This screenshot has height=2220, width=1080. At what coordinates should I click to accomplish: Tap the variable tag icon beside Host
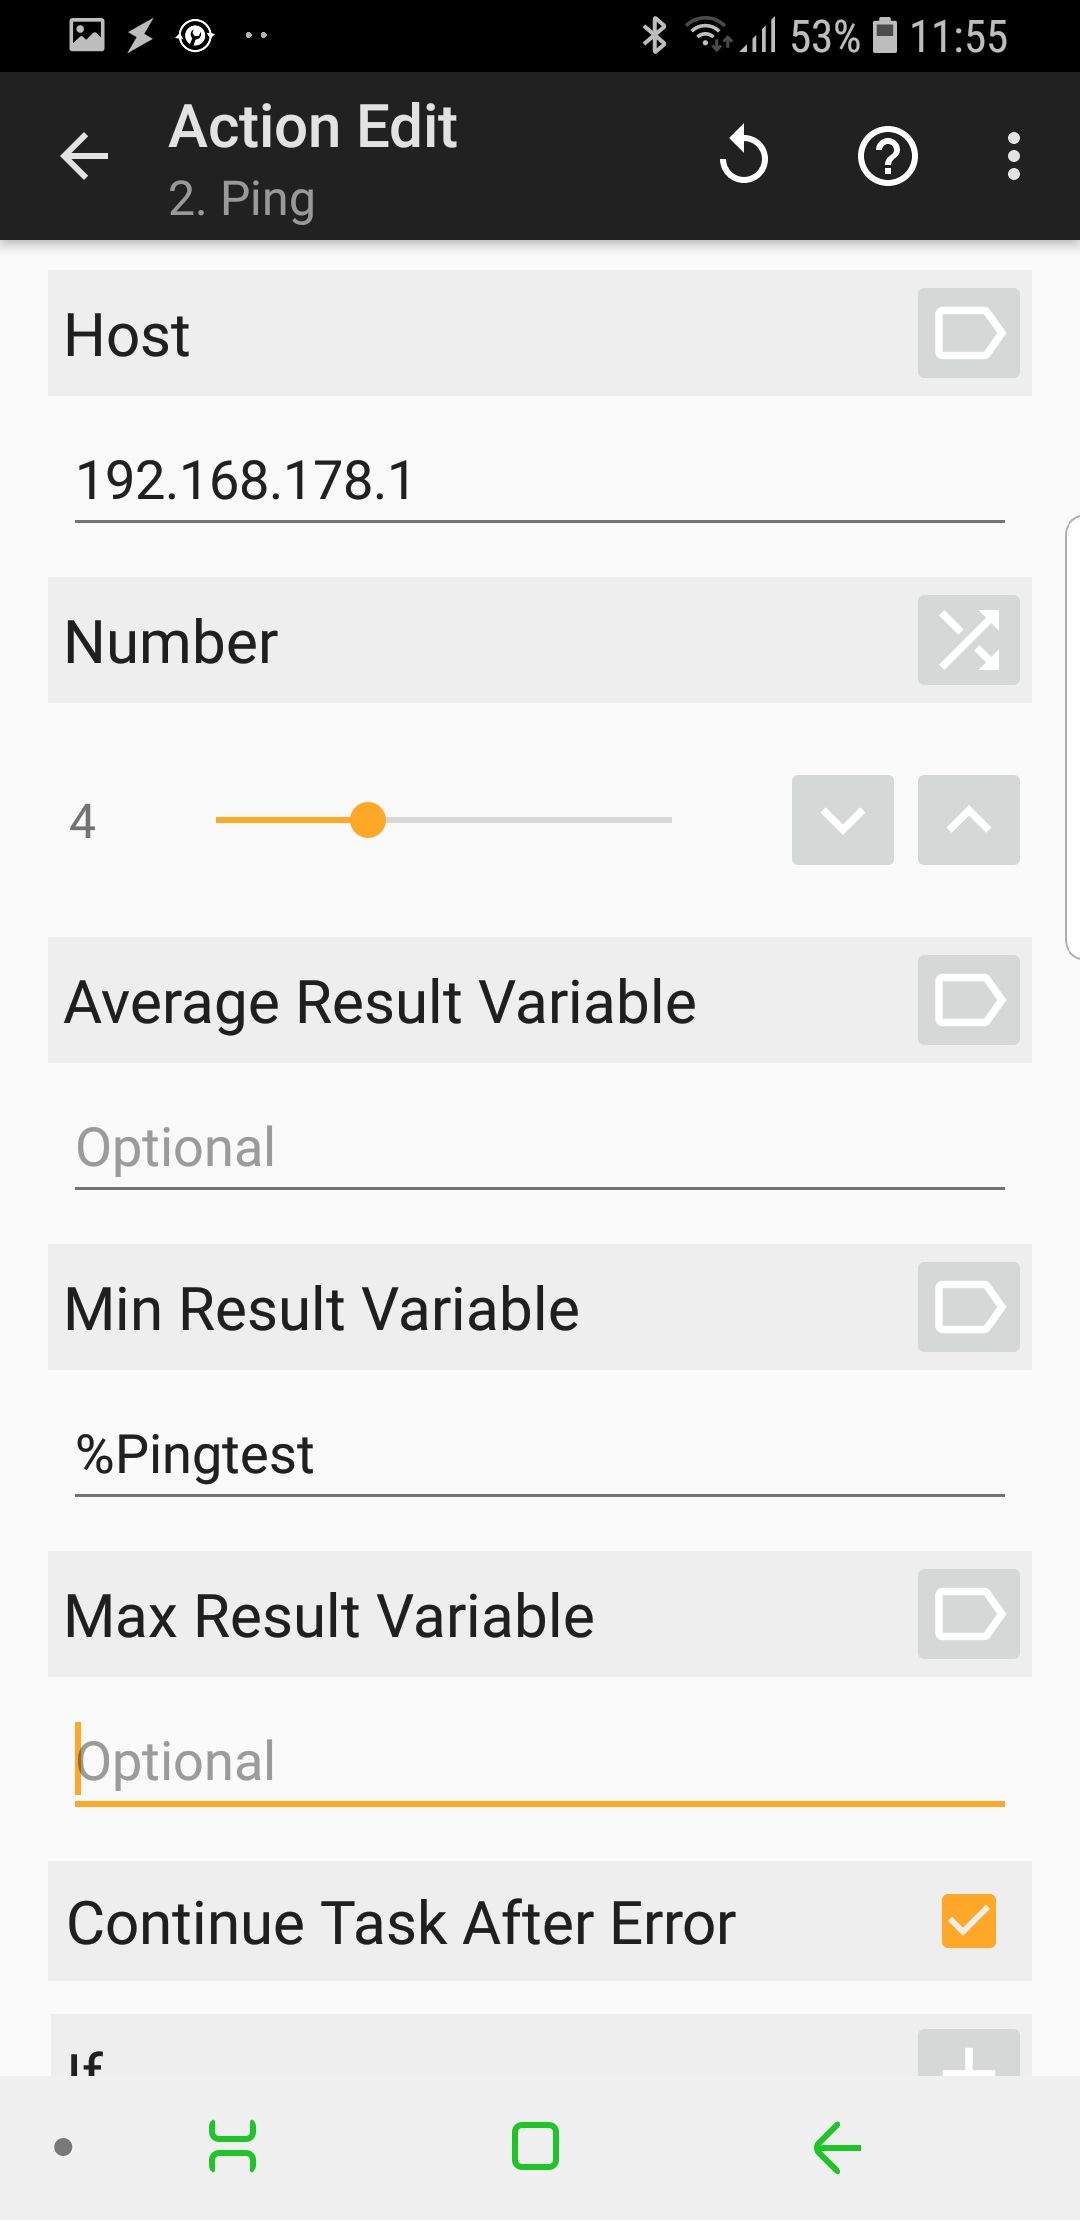tap(968, 333)
